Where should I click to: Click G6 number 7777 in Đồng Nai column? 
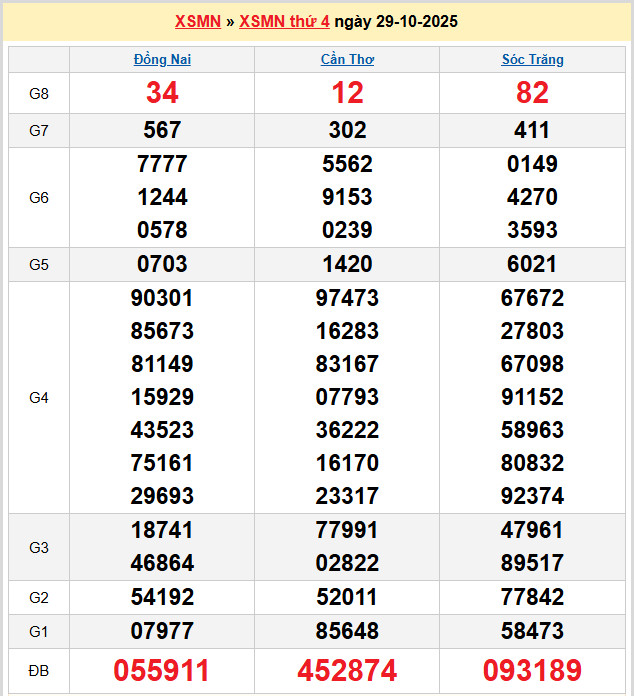click(162, 164)
